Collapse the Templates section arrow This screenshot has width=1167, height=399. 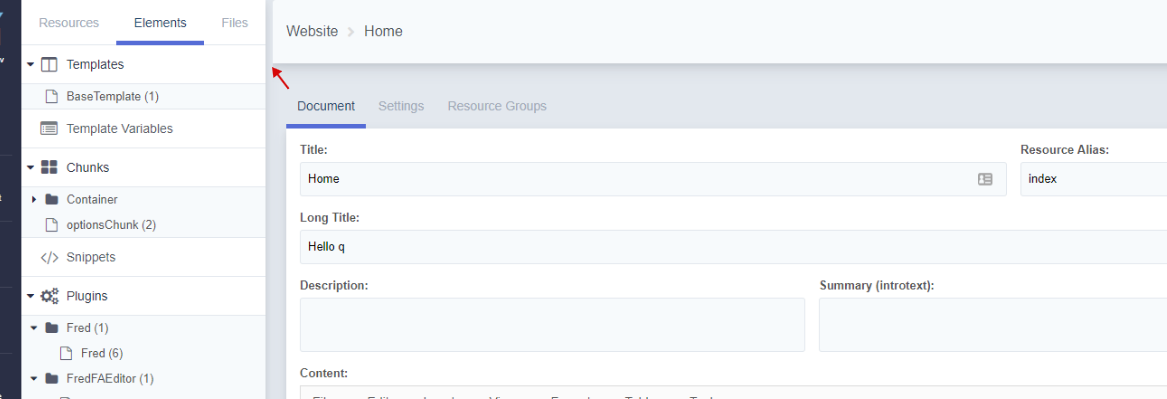31,65
